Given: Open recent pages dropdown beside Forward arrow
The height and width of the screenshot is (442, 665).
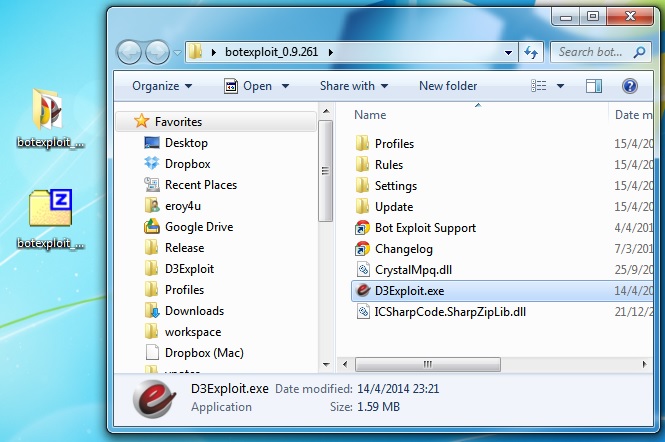Looking at the screenshot, I should pos(177,53).
